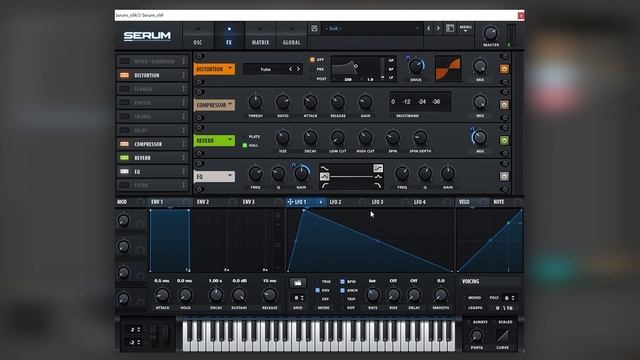The width and height of the screenshot is (640, 360).
Task: Enable MONO voicing checkbox
Action: pos(465,298)
